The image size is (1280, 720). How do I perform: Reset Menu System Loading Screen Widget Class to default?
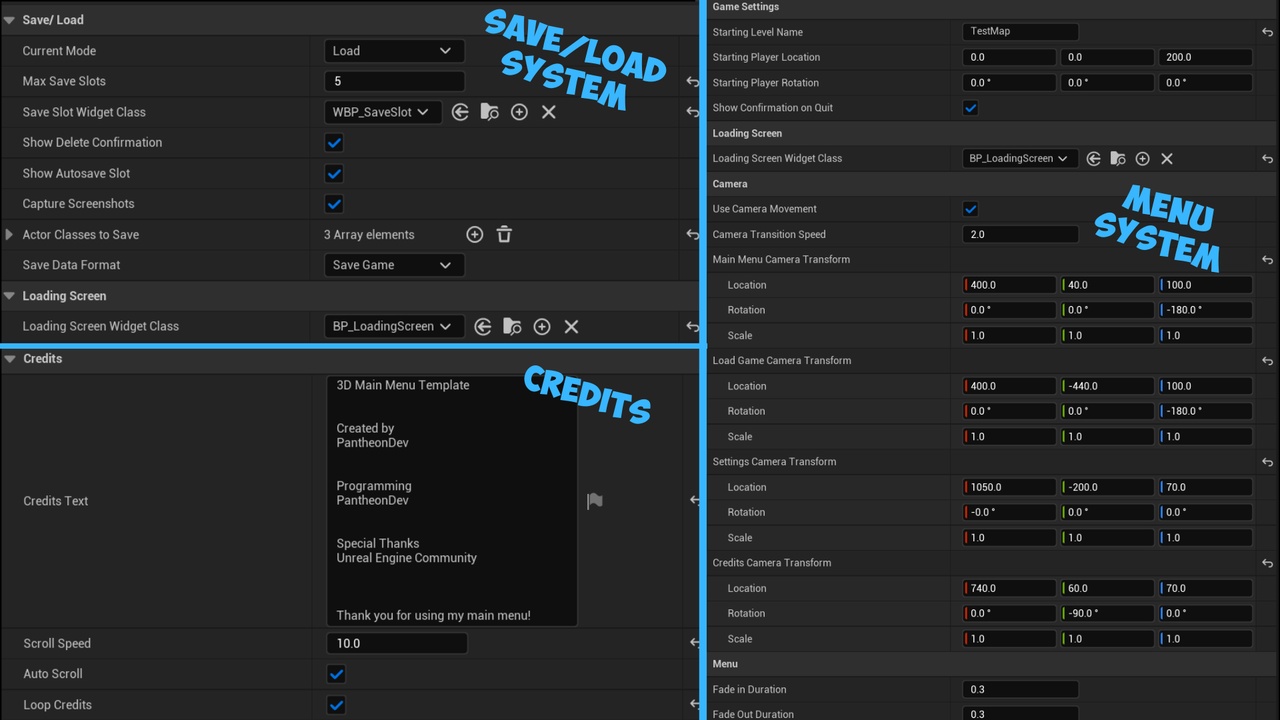pos(1267,158)
